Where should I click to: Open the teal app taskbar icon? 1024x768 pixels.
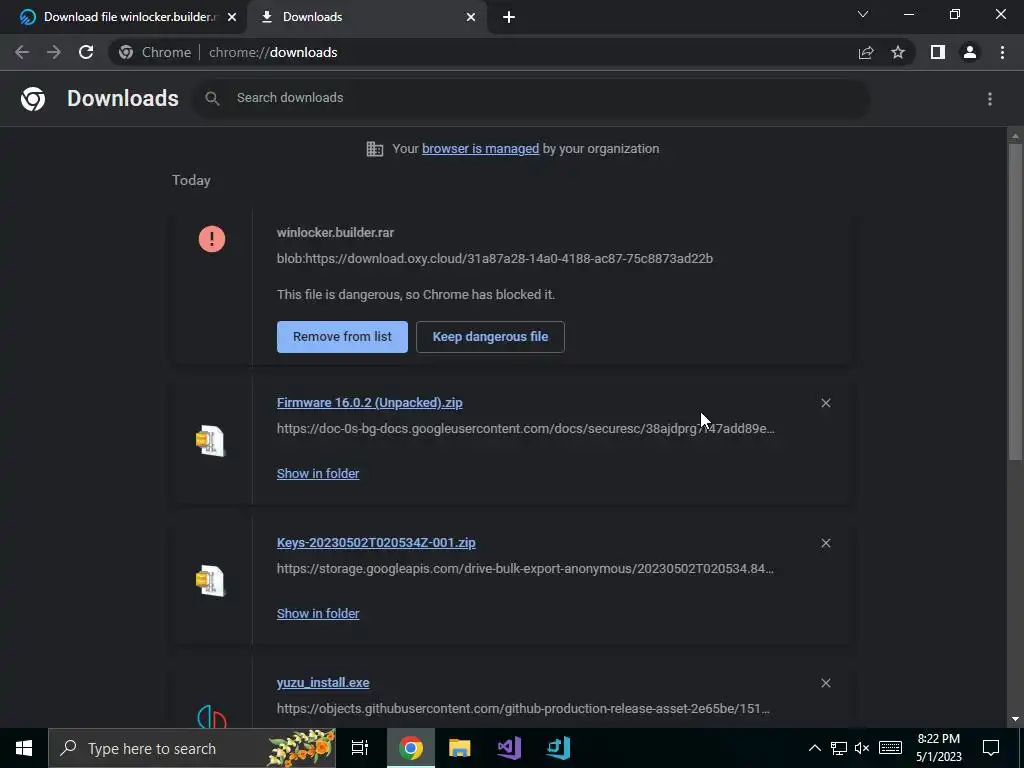pos(558,748)
